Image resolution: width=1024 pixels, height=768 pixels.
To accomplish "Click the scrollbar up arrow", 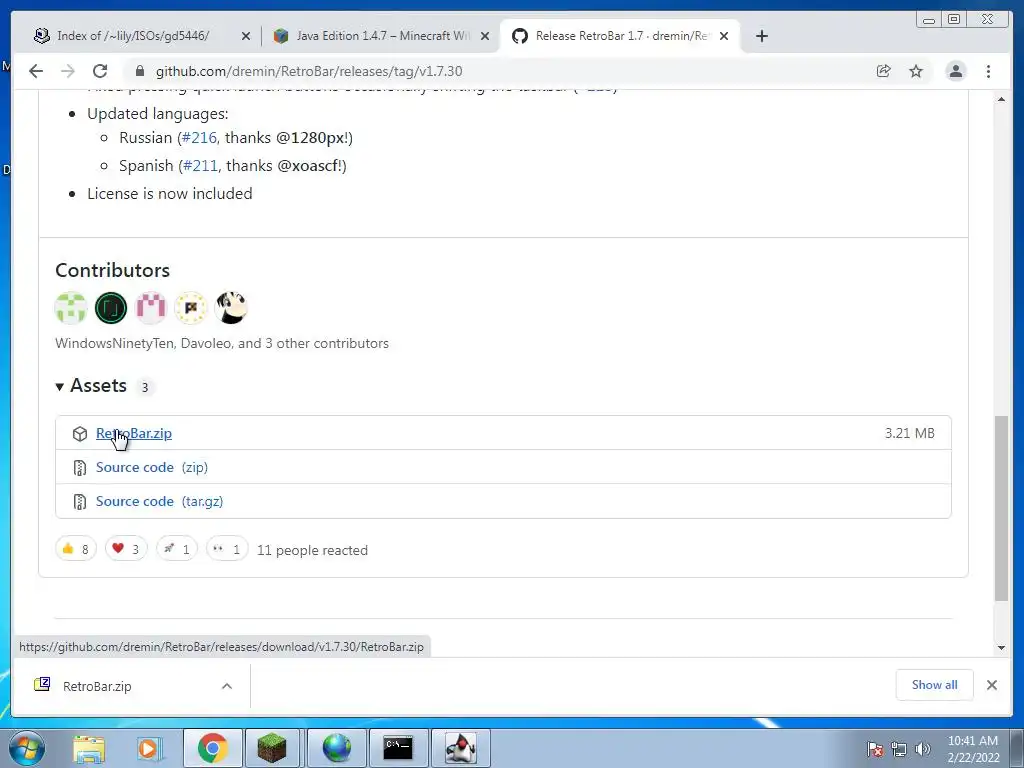I will point(1001,99).
